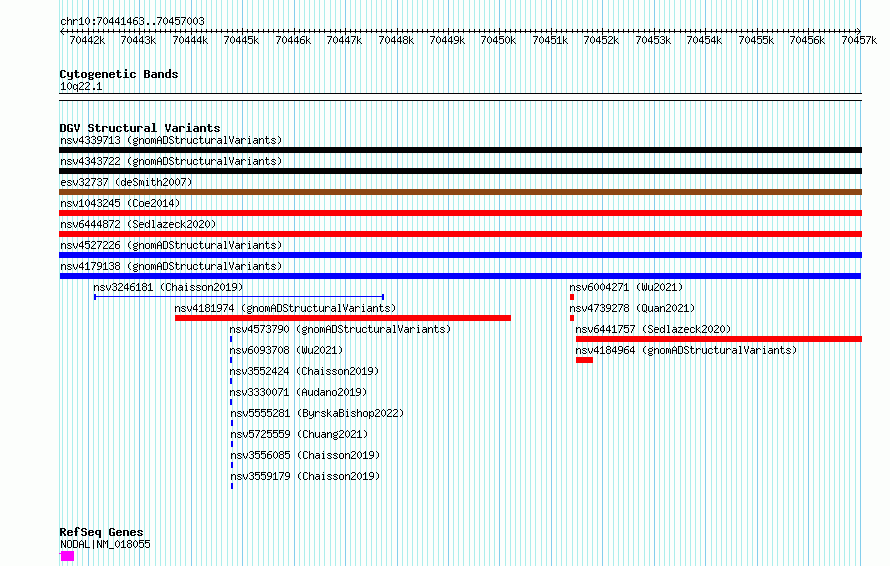Click the nsv4527226 gnomADStructuralVariants label
The image size is (890, 566).
click(171, 245)
